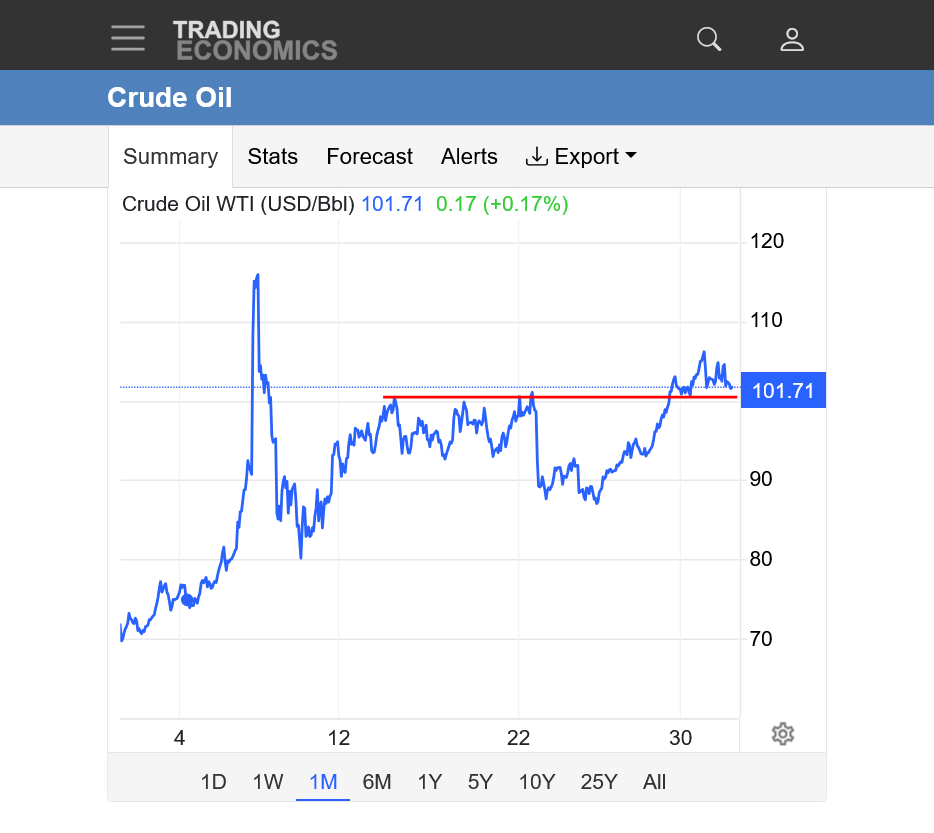Expand the Export dropdown
This screenshot has width=934, height=833.
(581, 156)
